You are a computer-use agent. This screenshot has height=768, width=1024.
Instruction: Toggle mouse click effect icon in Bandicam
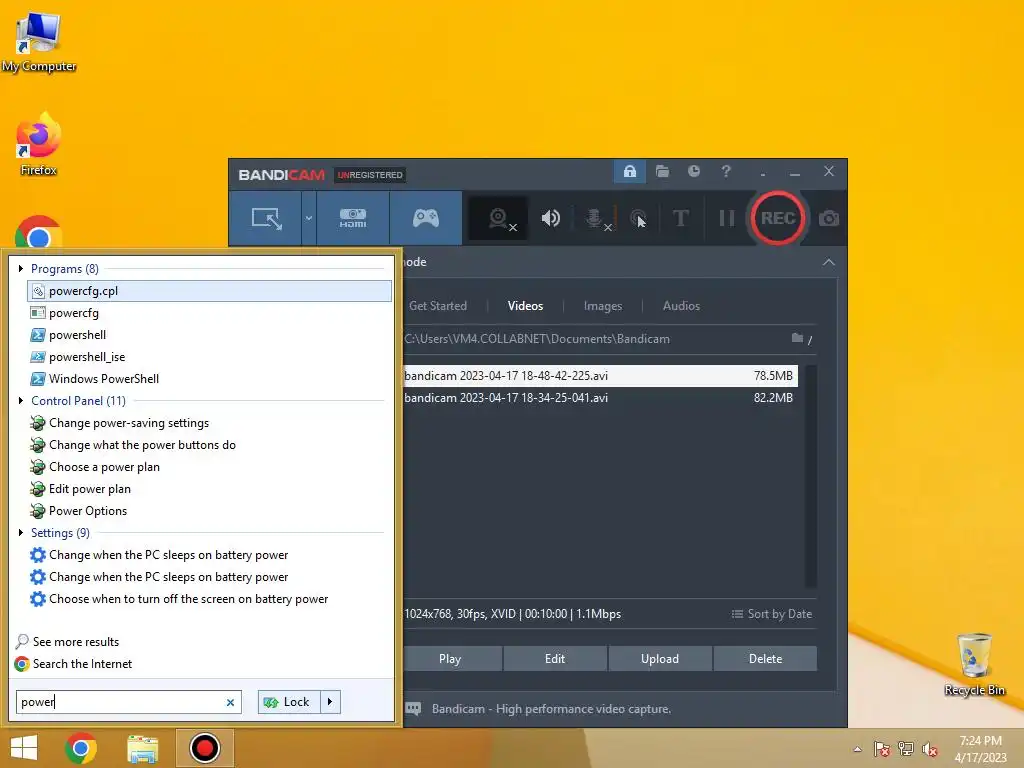click(x=638, y=218)
